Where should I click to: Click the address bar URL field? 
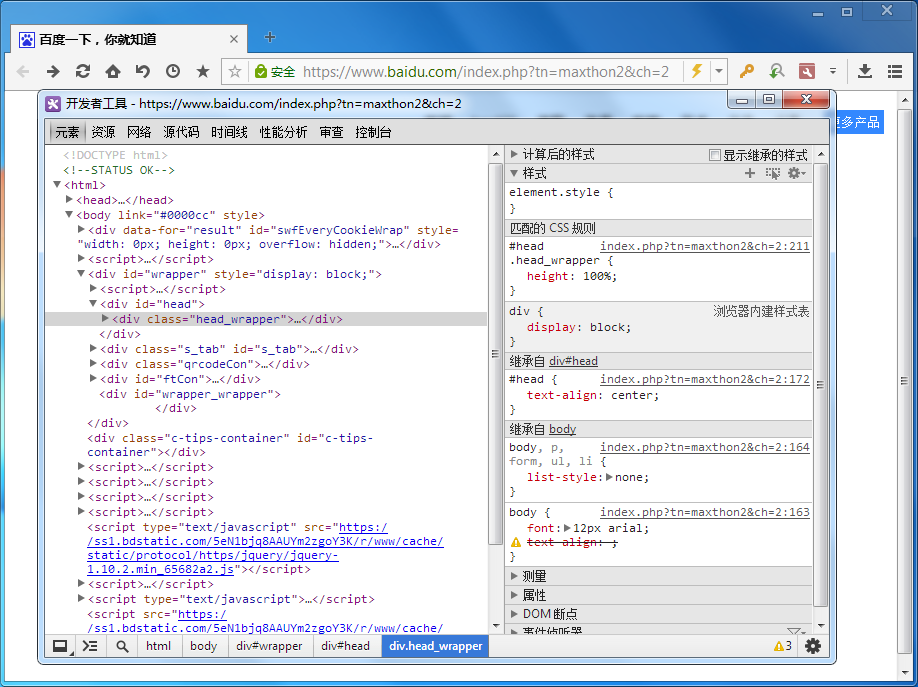tap(486, 71)
